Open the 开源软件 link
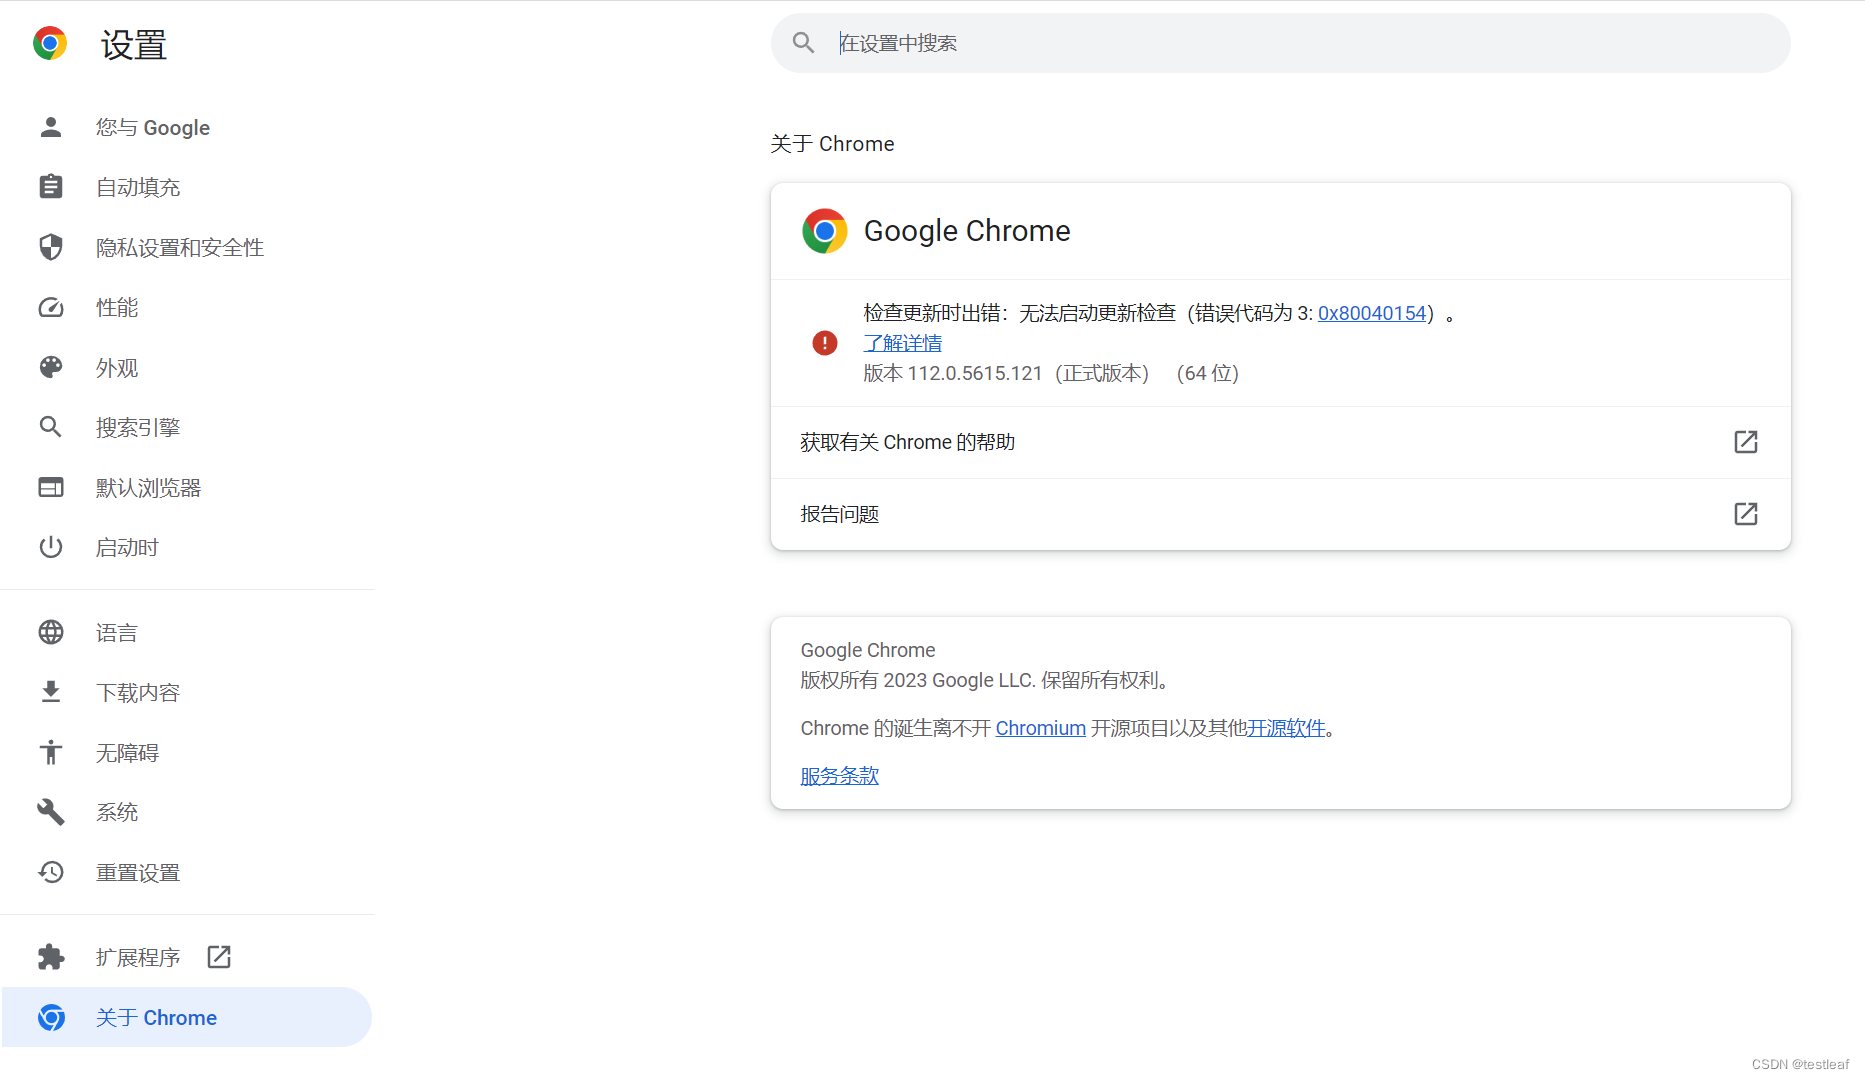The width and height of the screenshot is (1865, 1079). pos(1285,728)
